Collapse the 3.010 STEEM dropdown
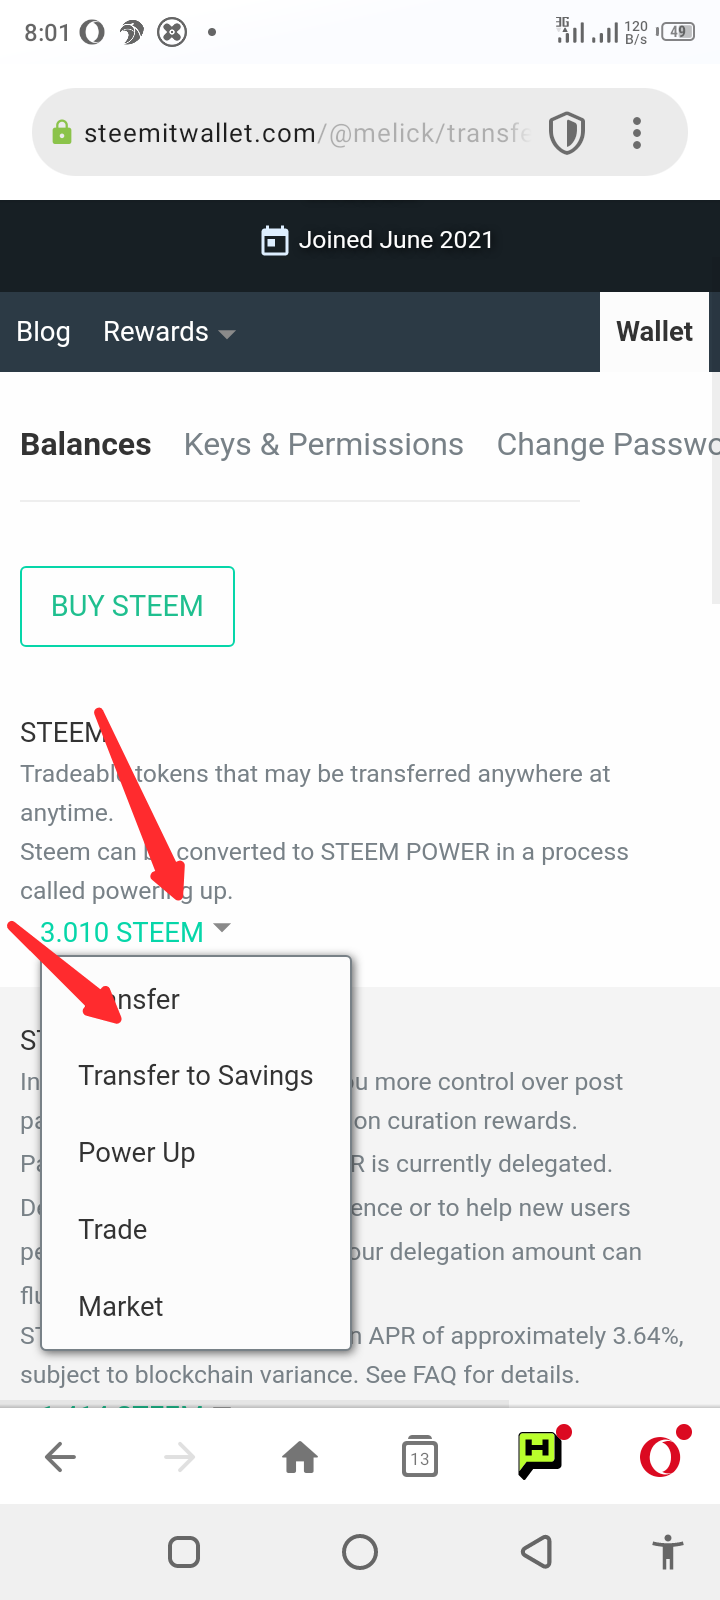The height and width of the screenshot is (1600, 720). (135, 932)
